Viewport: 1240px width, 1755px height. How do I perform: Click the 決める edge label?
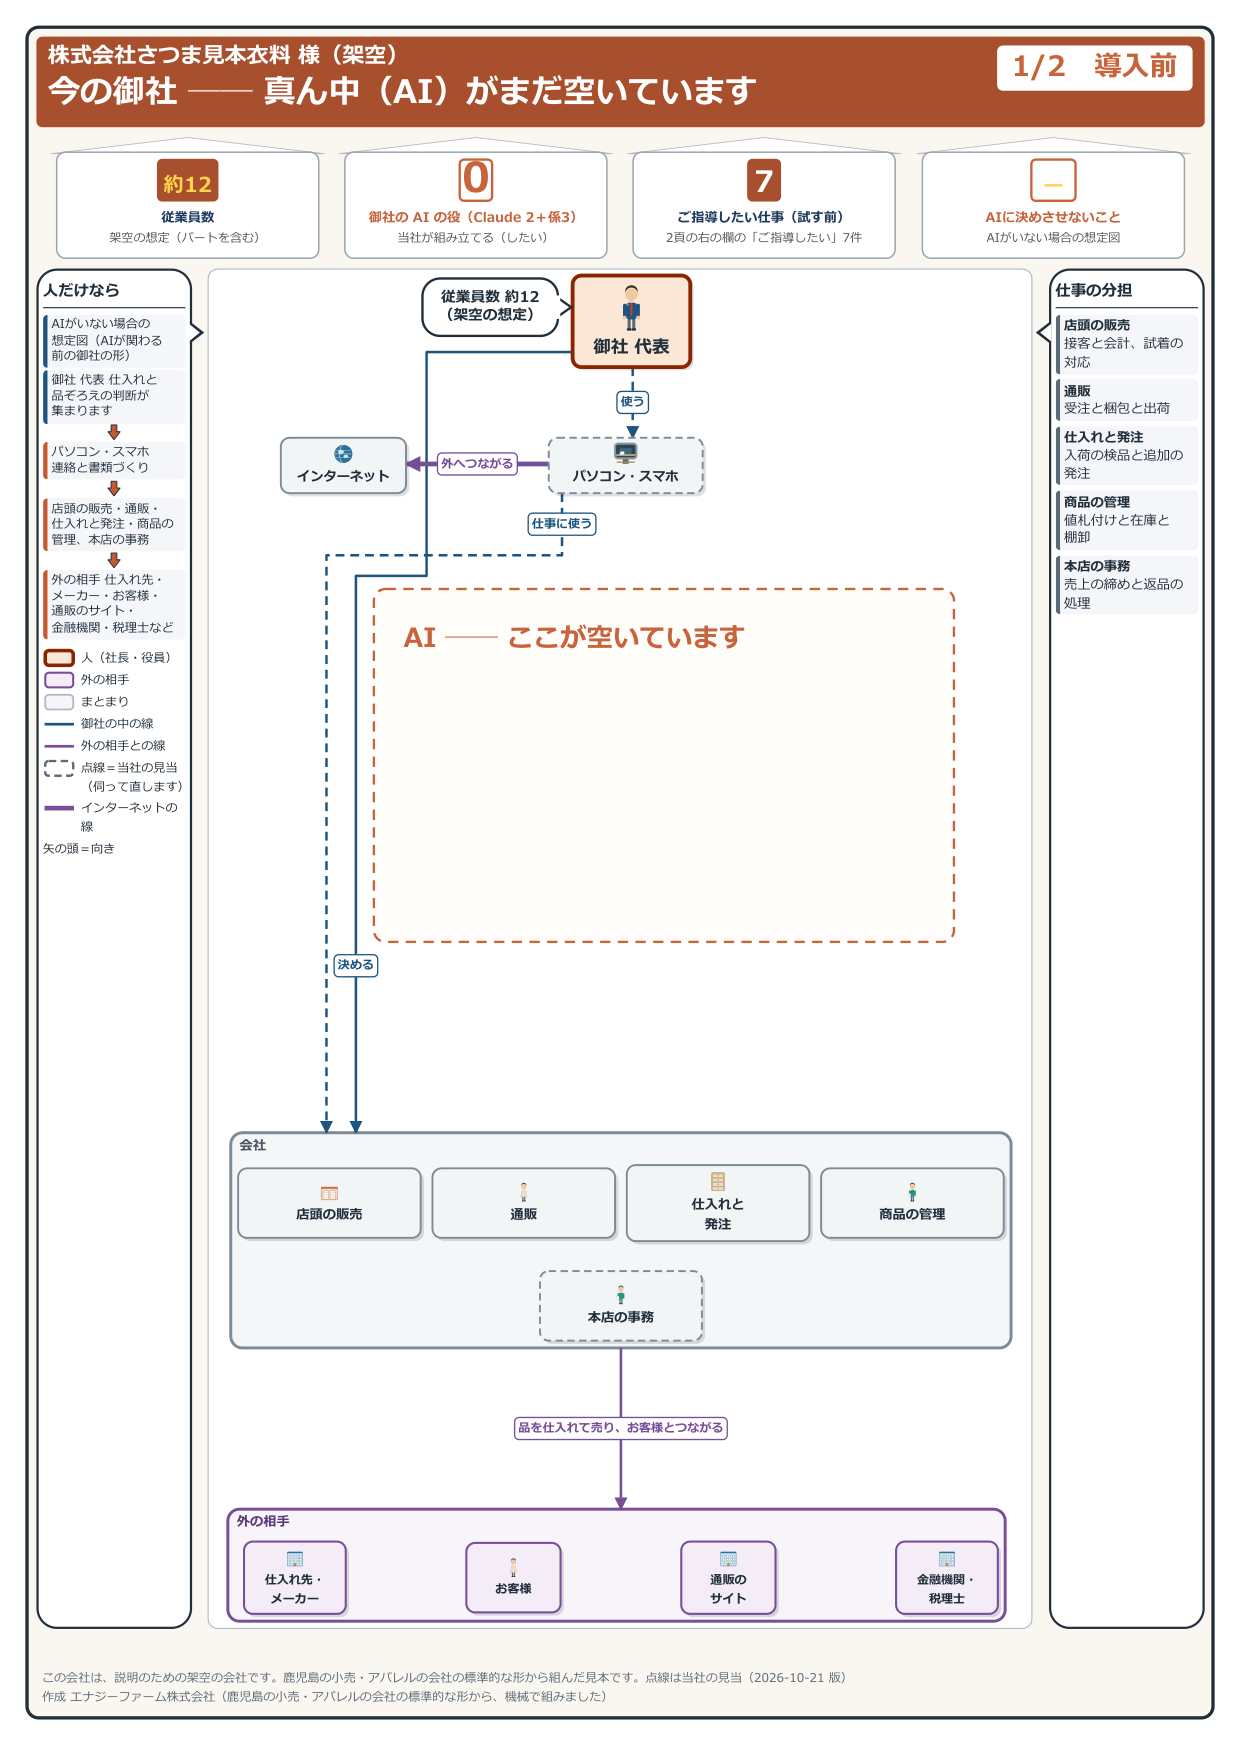click(x=355, y=965)
